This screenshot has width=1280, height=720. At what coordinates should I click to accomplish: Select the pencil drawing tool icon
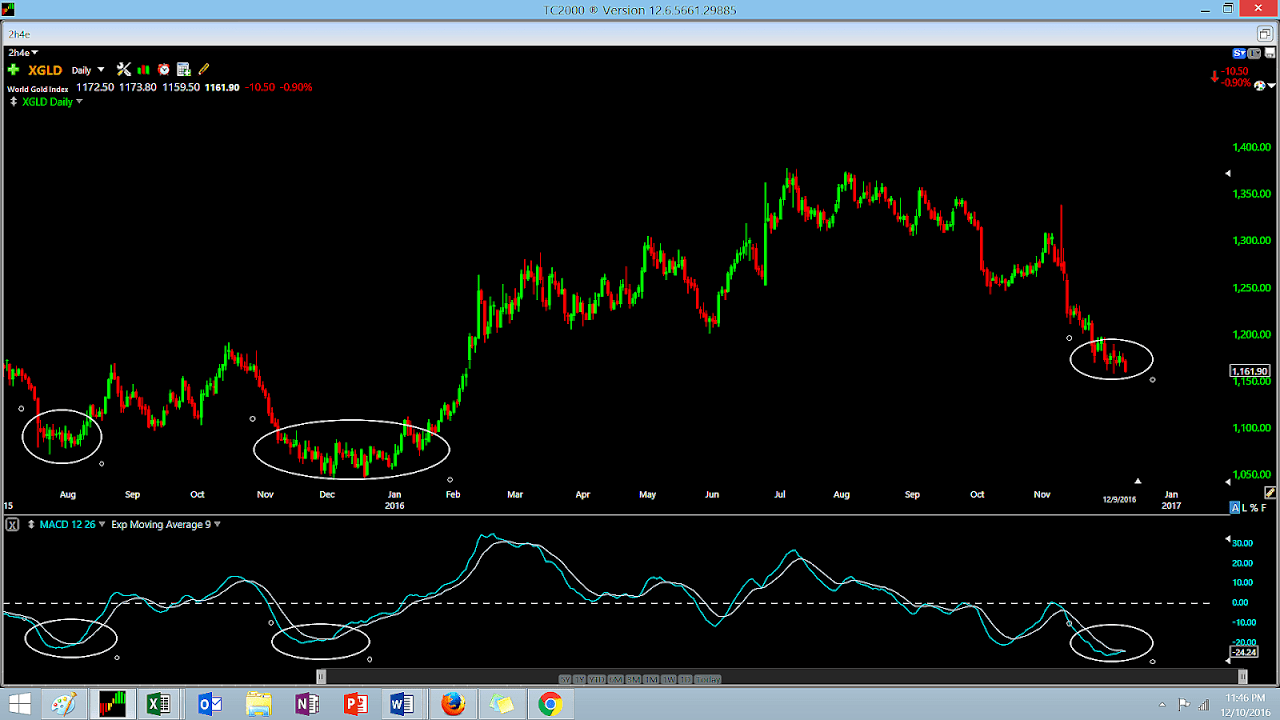(203, 69)
